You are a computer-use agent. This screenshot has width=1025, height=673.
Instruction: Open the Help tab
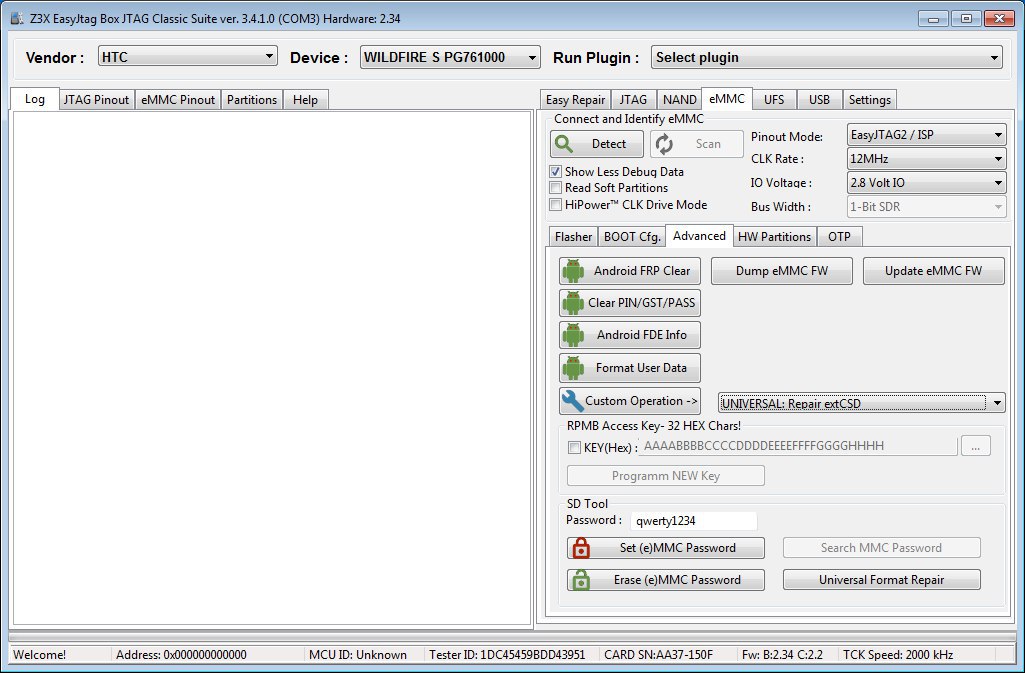305,100
